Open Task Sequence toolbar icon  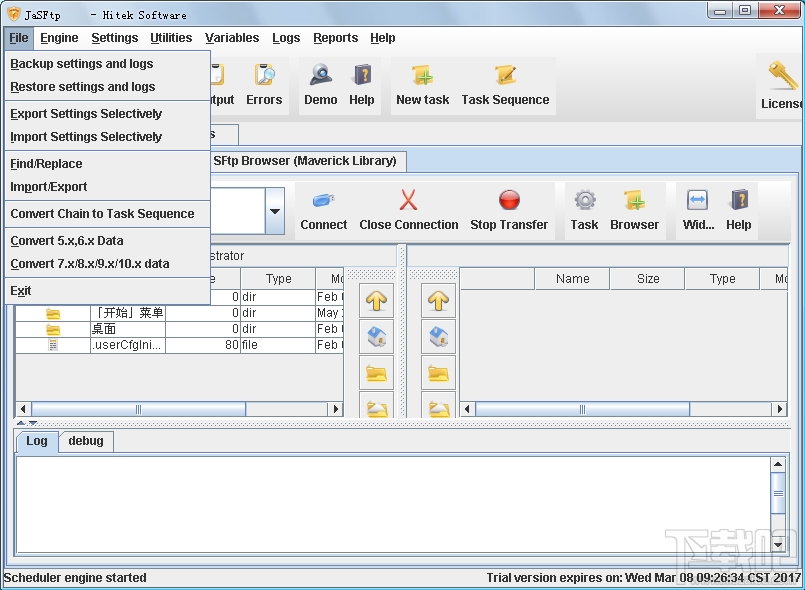(x=505, y=85)
